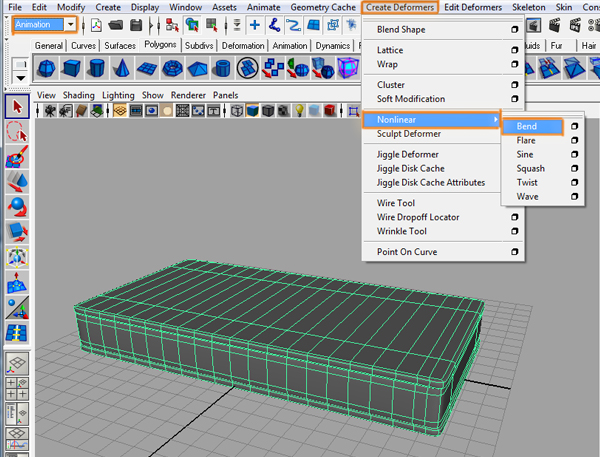Choose Wave deformer

pos(527,196)
